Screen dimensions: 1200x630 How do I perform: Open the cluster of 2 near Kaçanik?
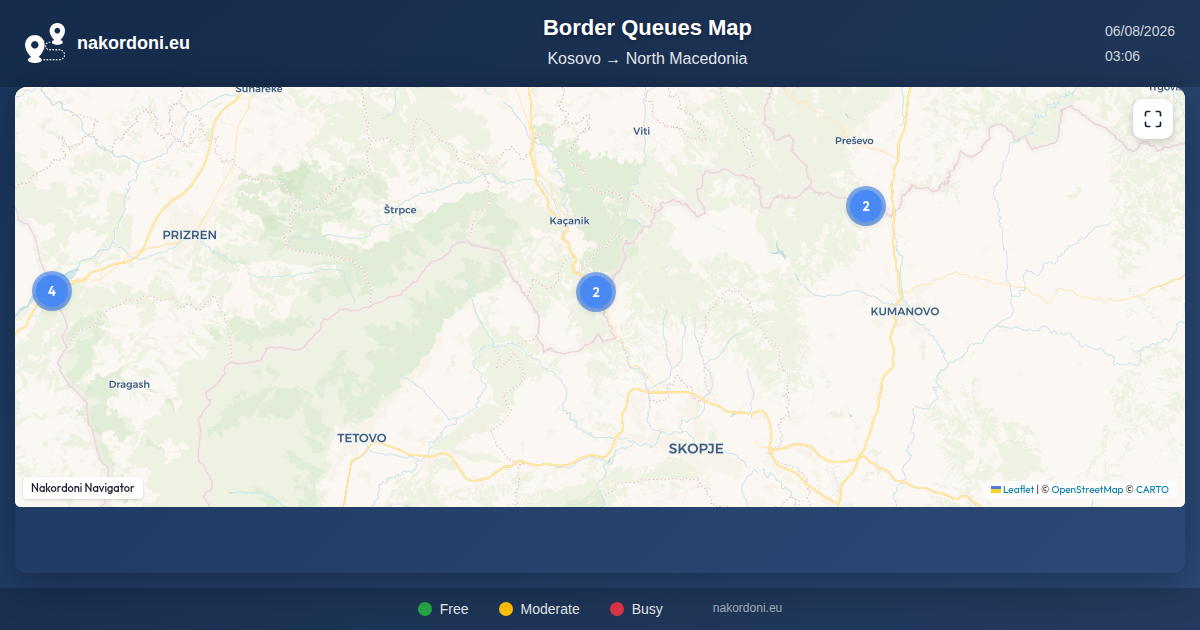click(x=596, y=292)
